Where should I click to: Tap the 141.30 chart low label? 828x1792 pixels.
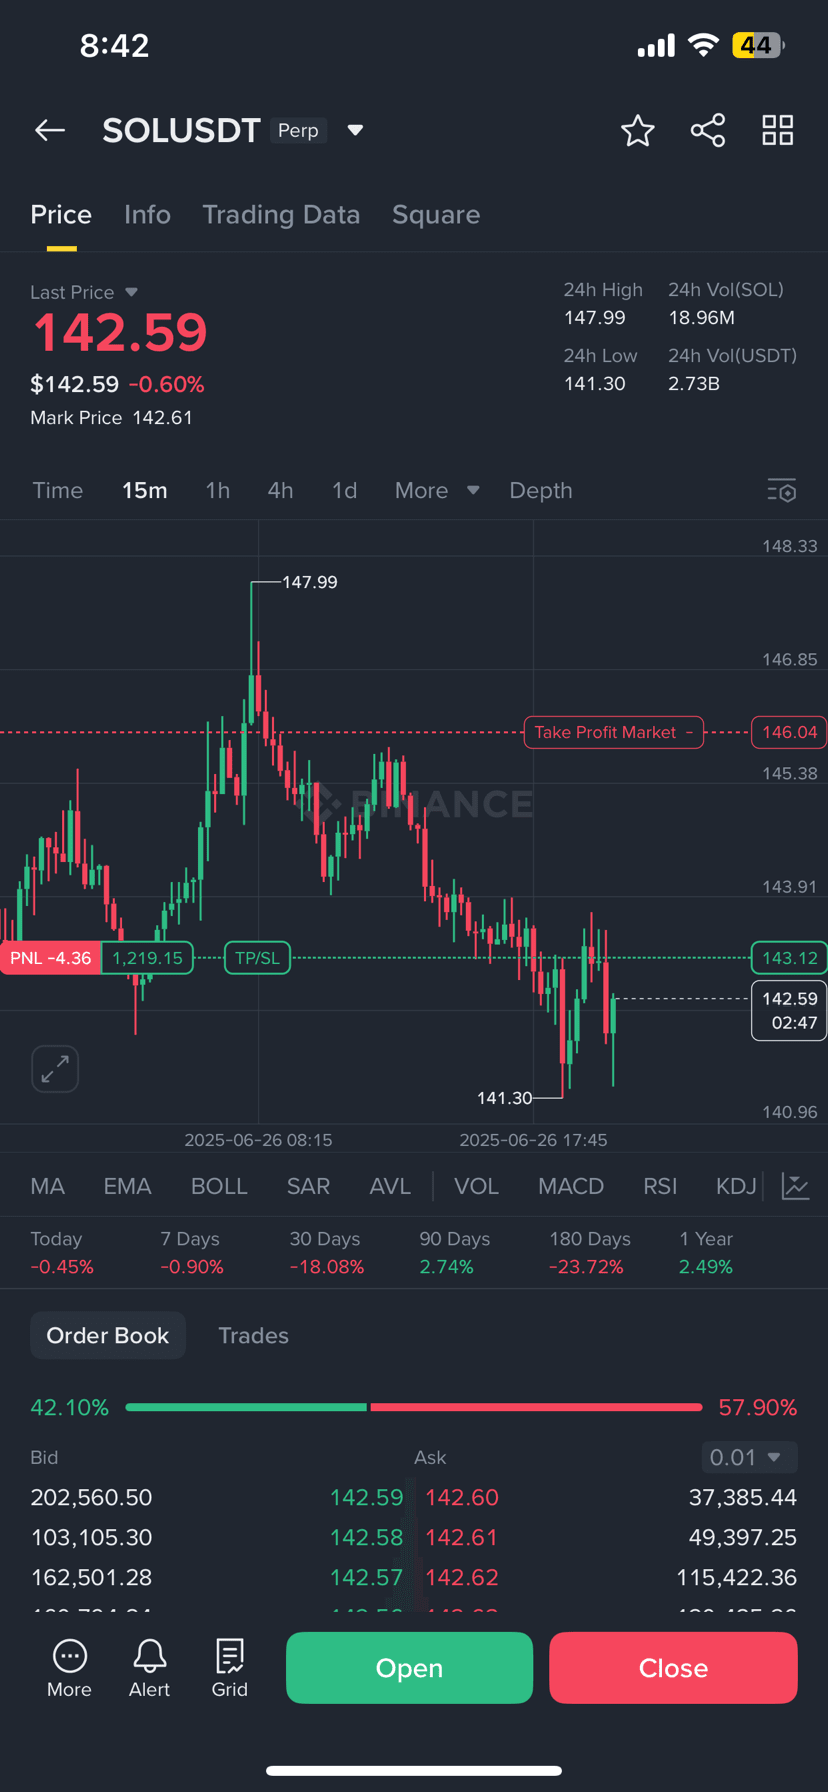(505, 1098)
